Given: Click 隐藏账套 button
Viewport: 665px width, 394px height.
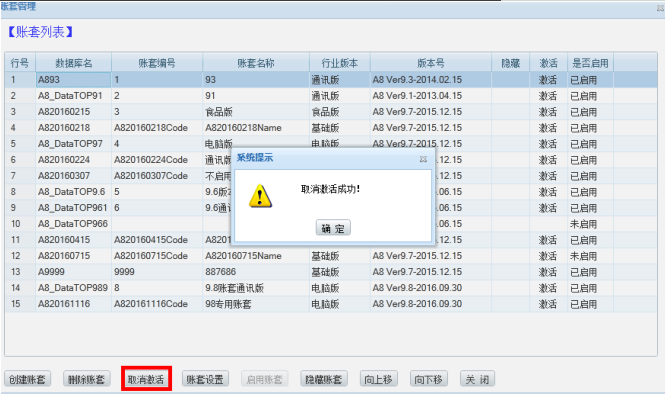Looking at the screenshot, I should (324, 379).
